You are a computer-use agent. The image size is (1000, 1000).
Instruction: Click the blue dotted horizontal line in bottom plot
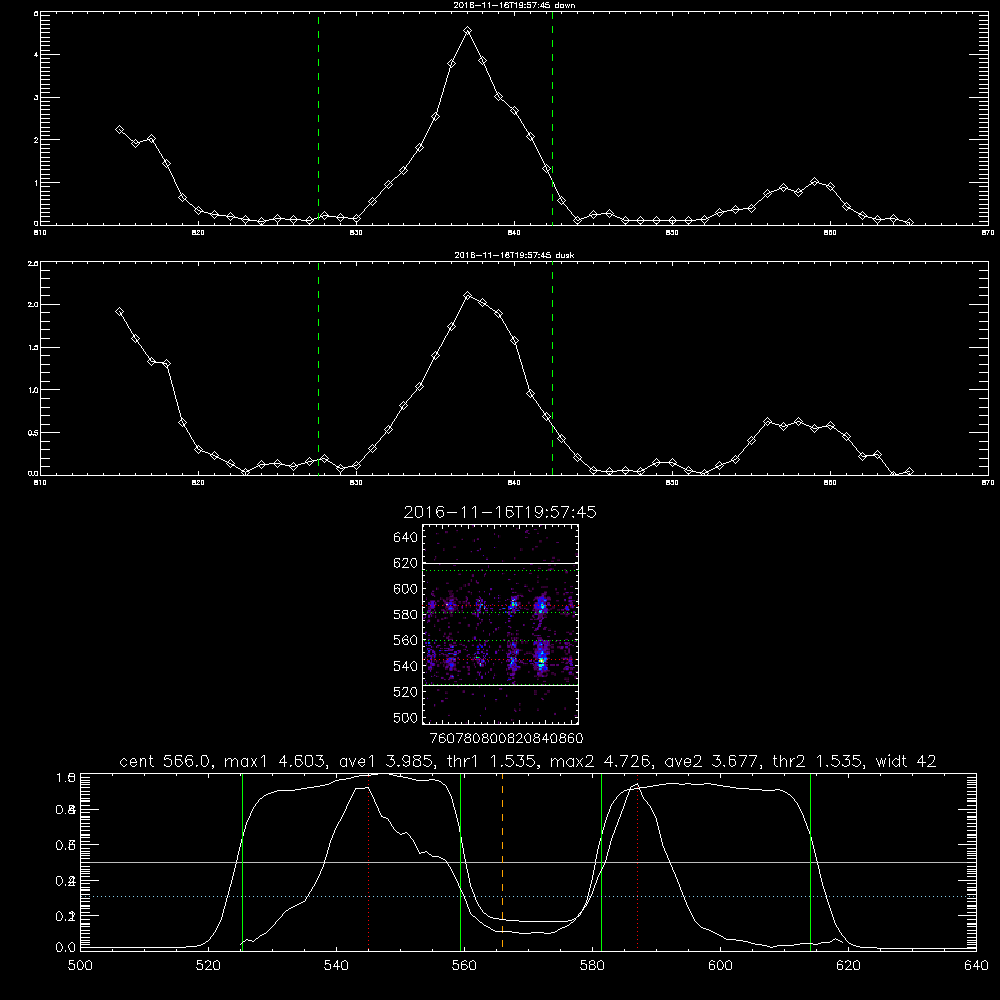[x=528, y=897]
